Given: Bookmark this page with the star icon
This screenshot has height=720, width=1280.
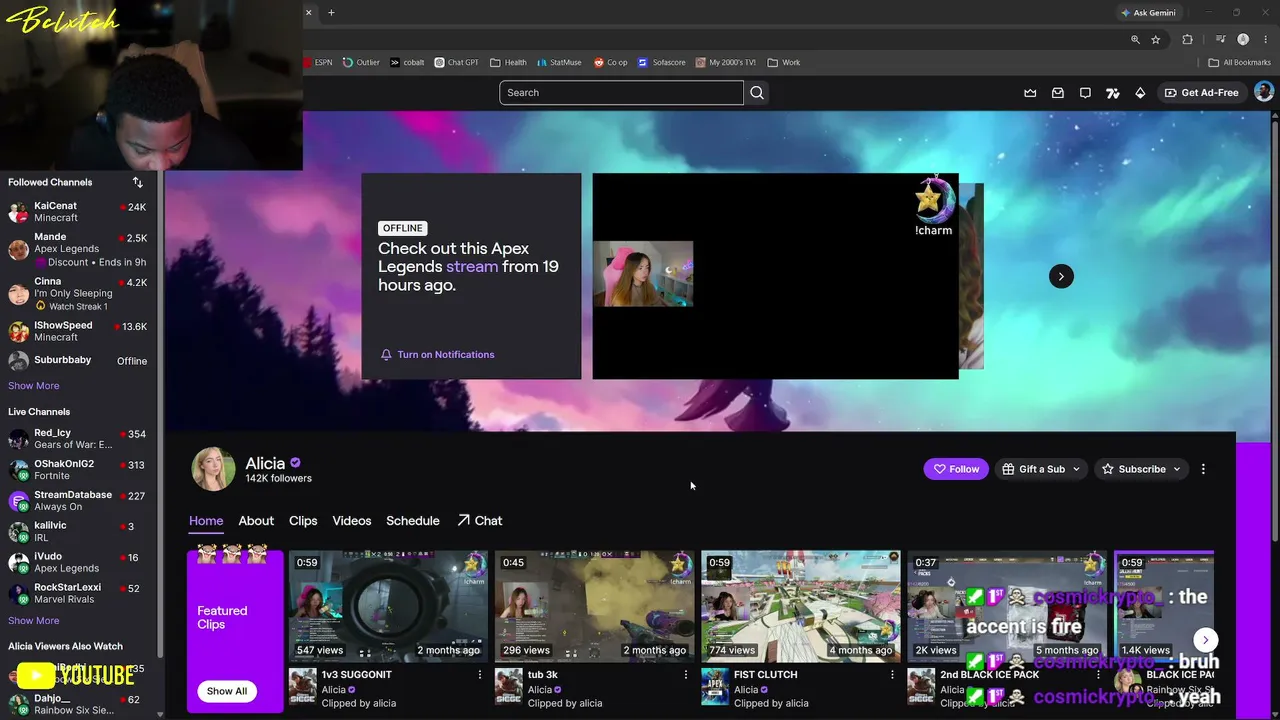Looking at the screenshot, I should click(1156, 40).
